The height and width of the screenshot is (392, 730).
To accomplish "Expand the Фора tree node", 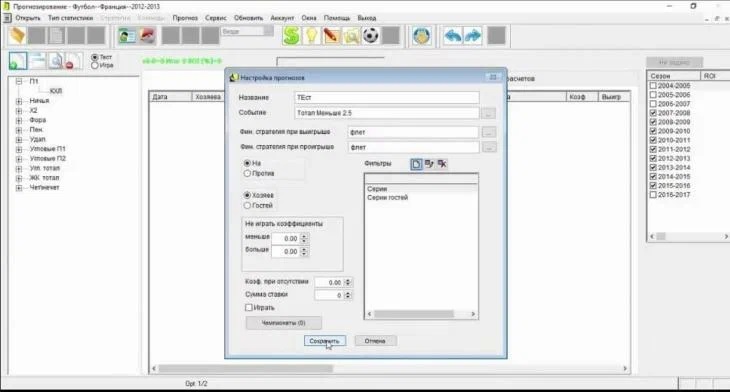I will 19,121.
